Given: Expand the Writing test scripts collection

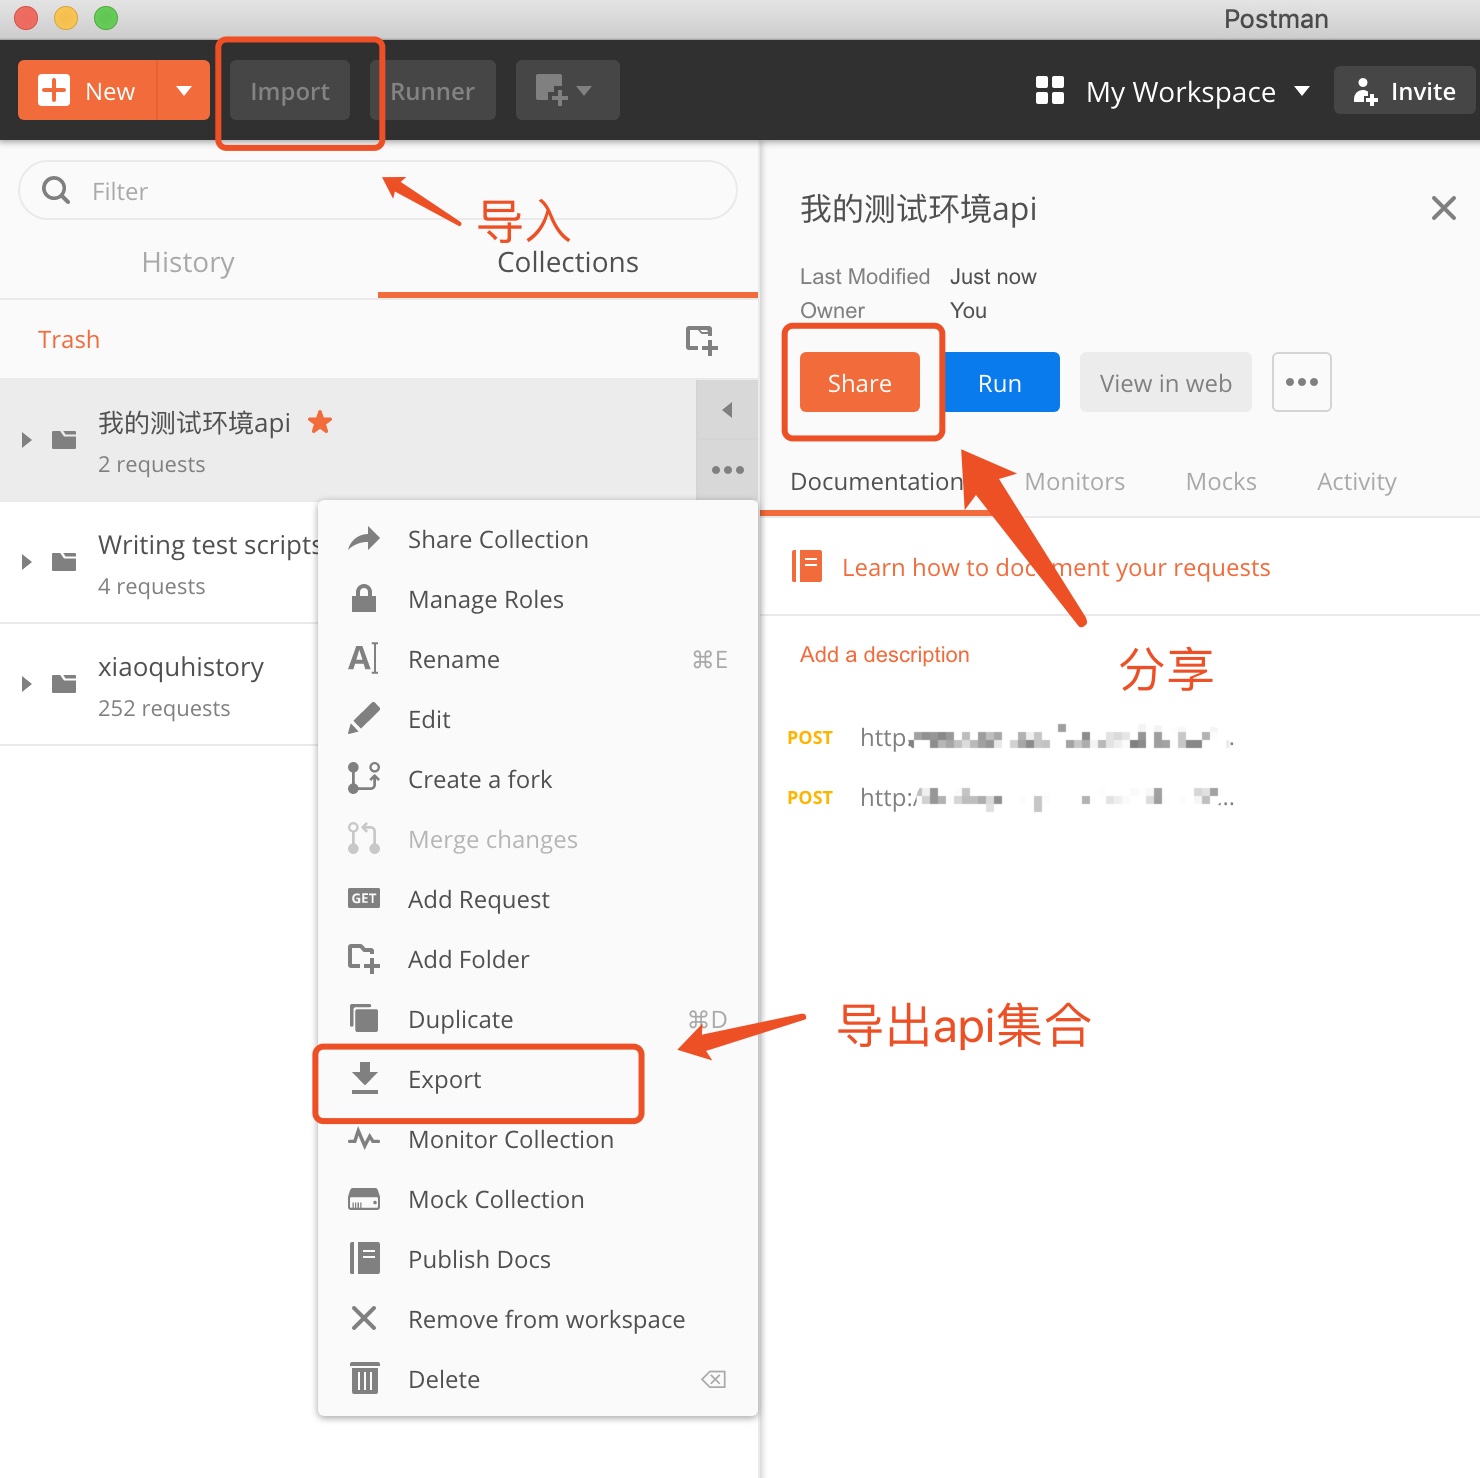Looking at the screenshot, I should click(27, 562).
